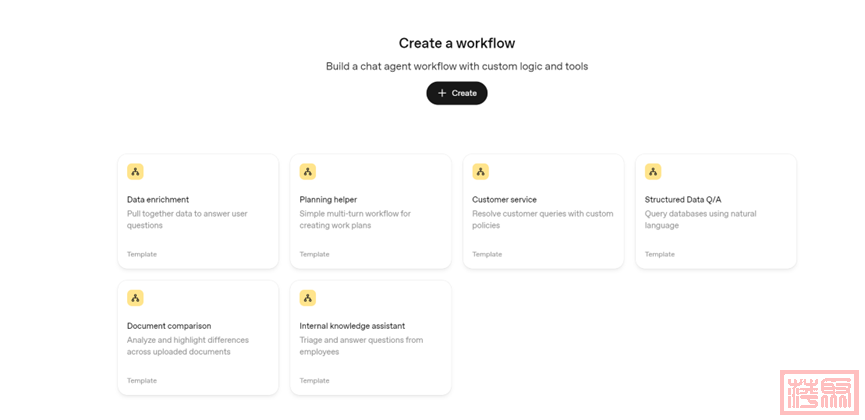This screenshot has width=865, height=420.
Task: Open the Structured Data Q/A title
Action: click(683, 199)
